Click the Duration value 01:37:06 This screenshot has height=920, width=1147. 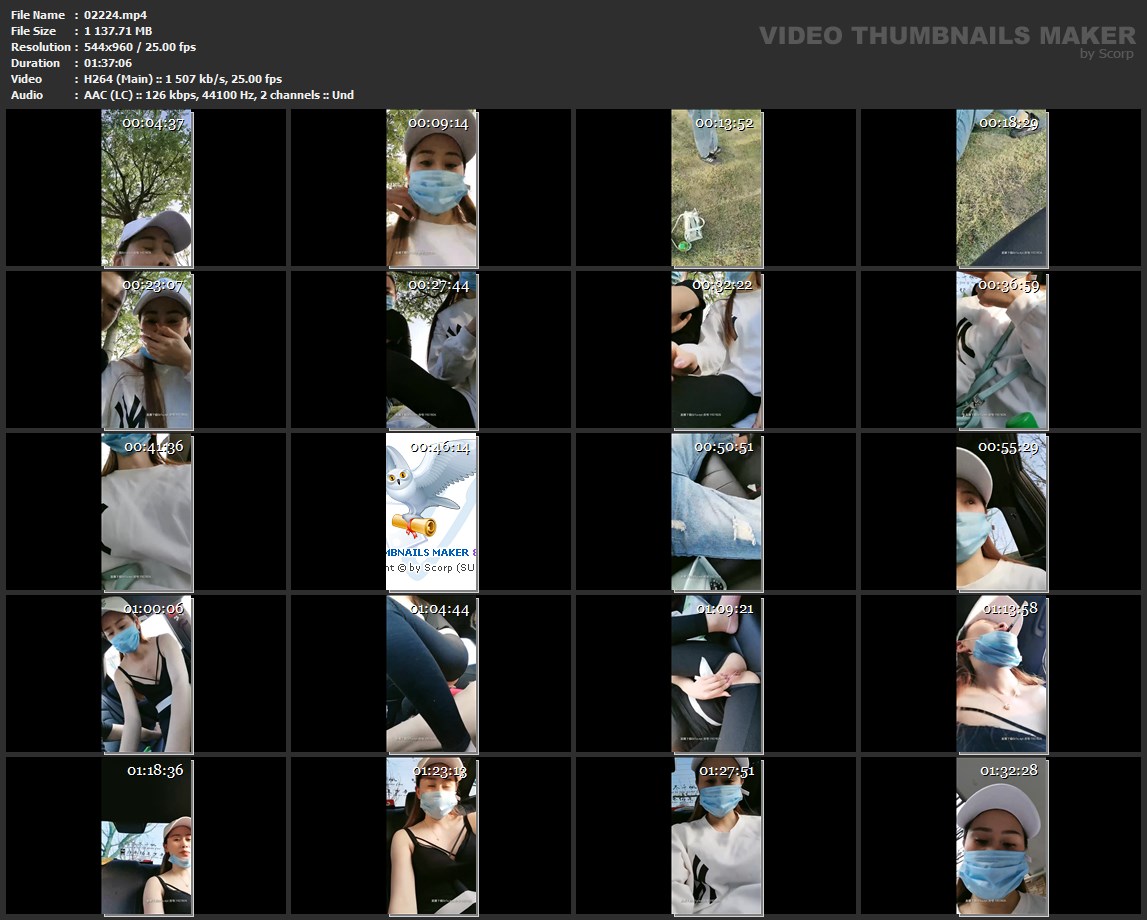tap(108, 63)
